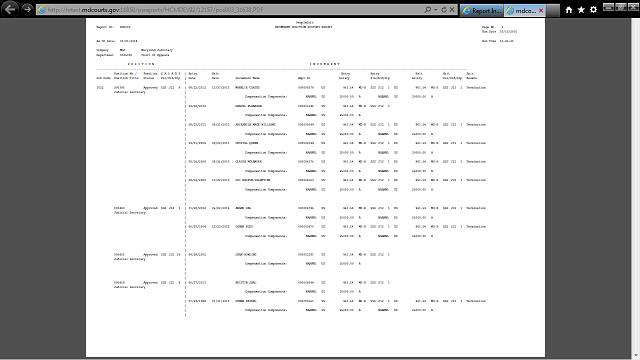Stop loading with the X button
The height and width of the screenshot is (360, 640).
click(x=452, y=9)
